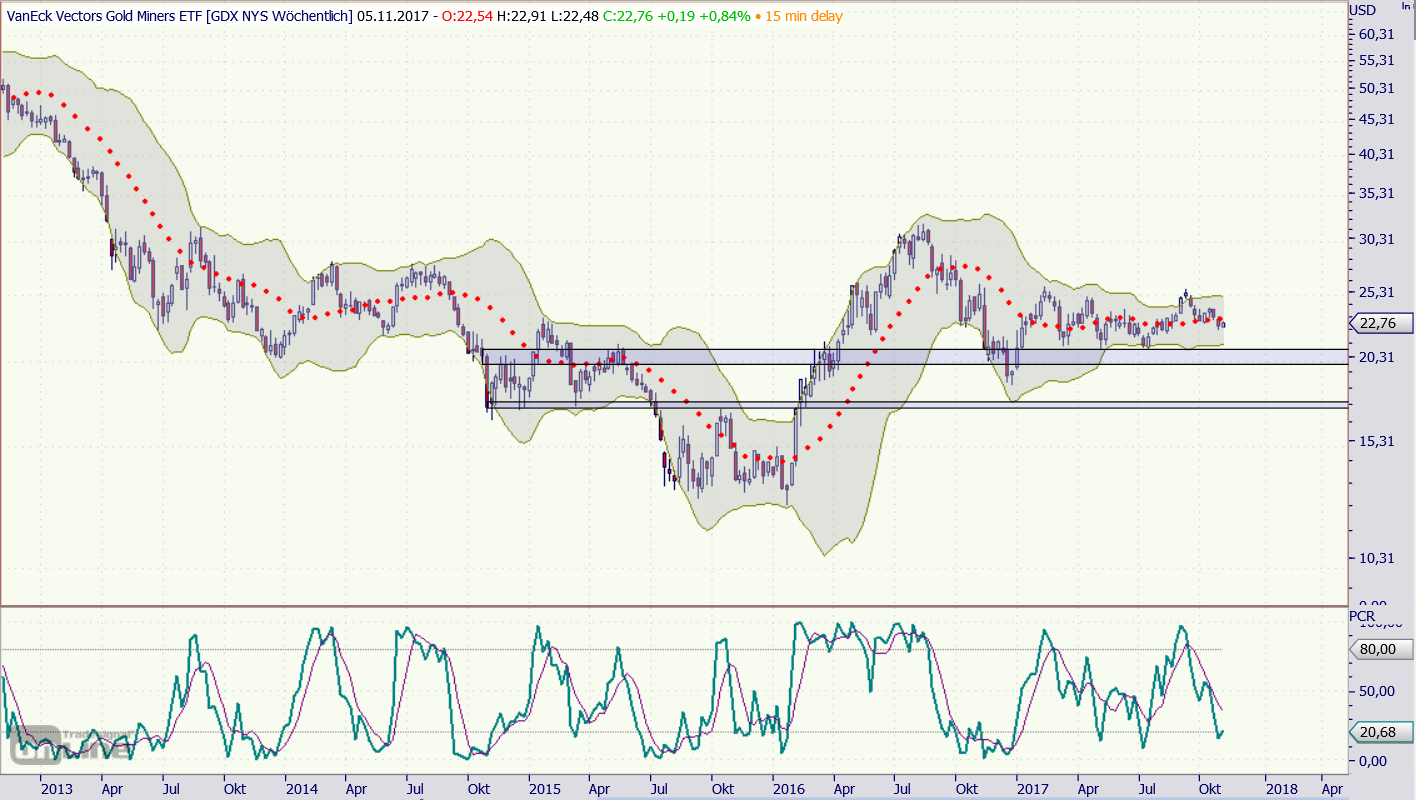The width and height of the screenshot is (1416, 800).
Task: Click the change percent '+0,84%'
Action: [725, 16]
